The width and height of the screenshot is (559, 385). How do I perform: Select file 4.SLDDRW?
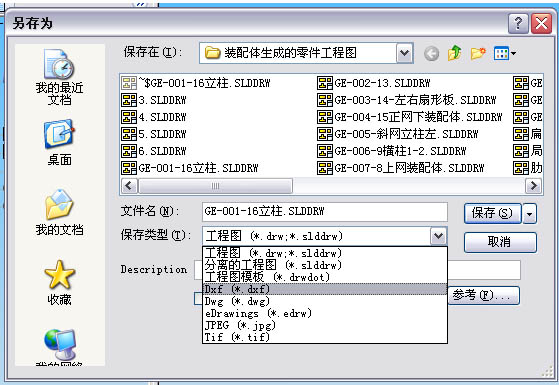point(154,117)
